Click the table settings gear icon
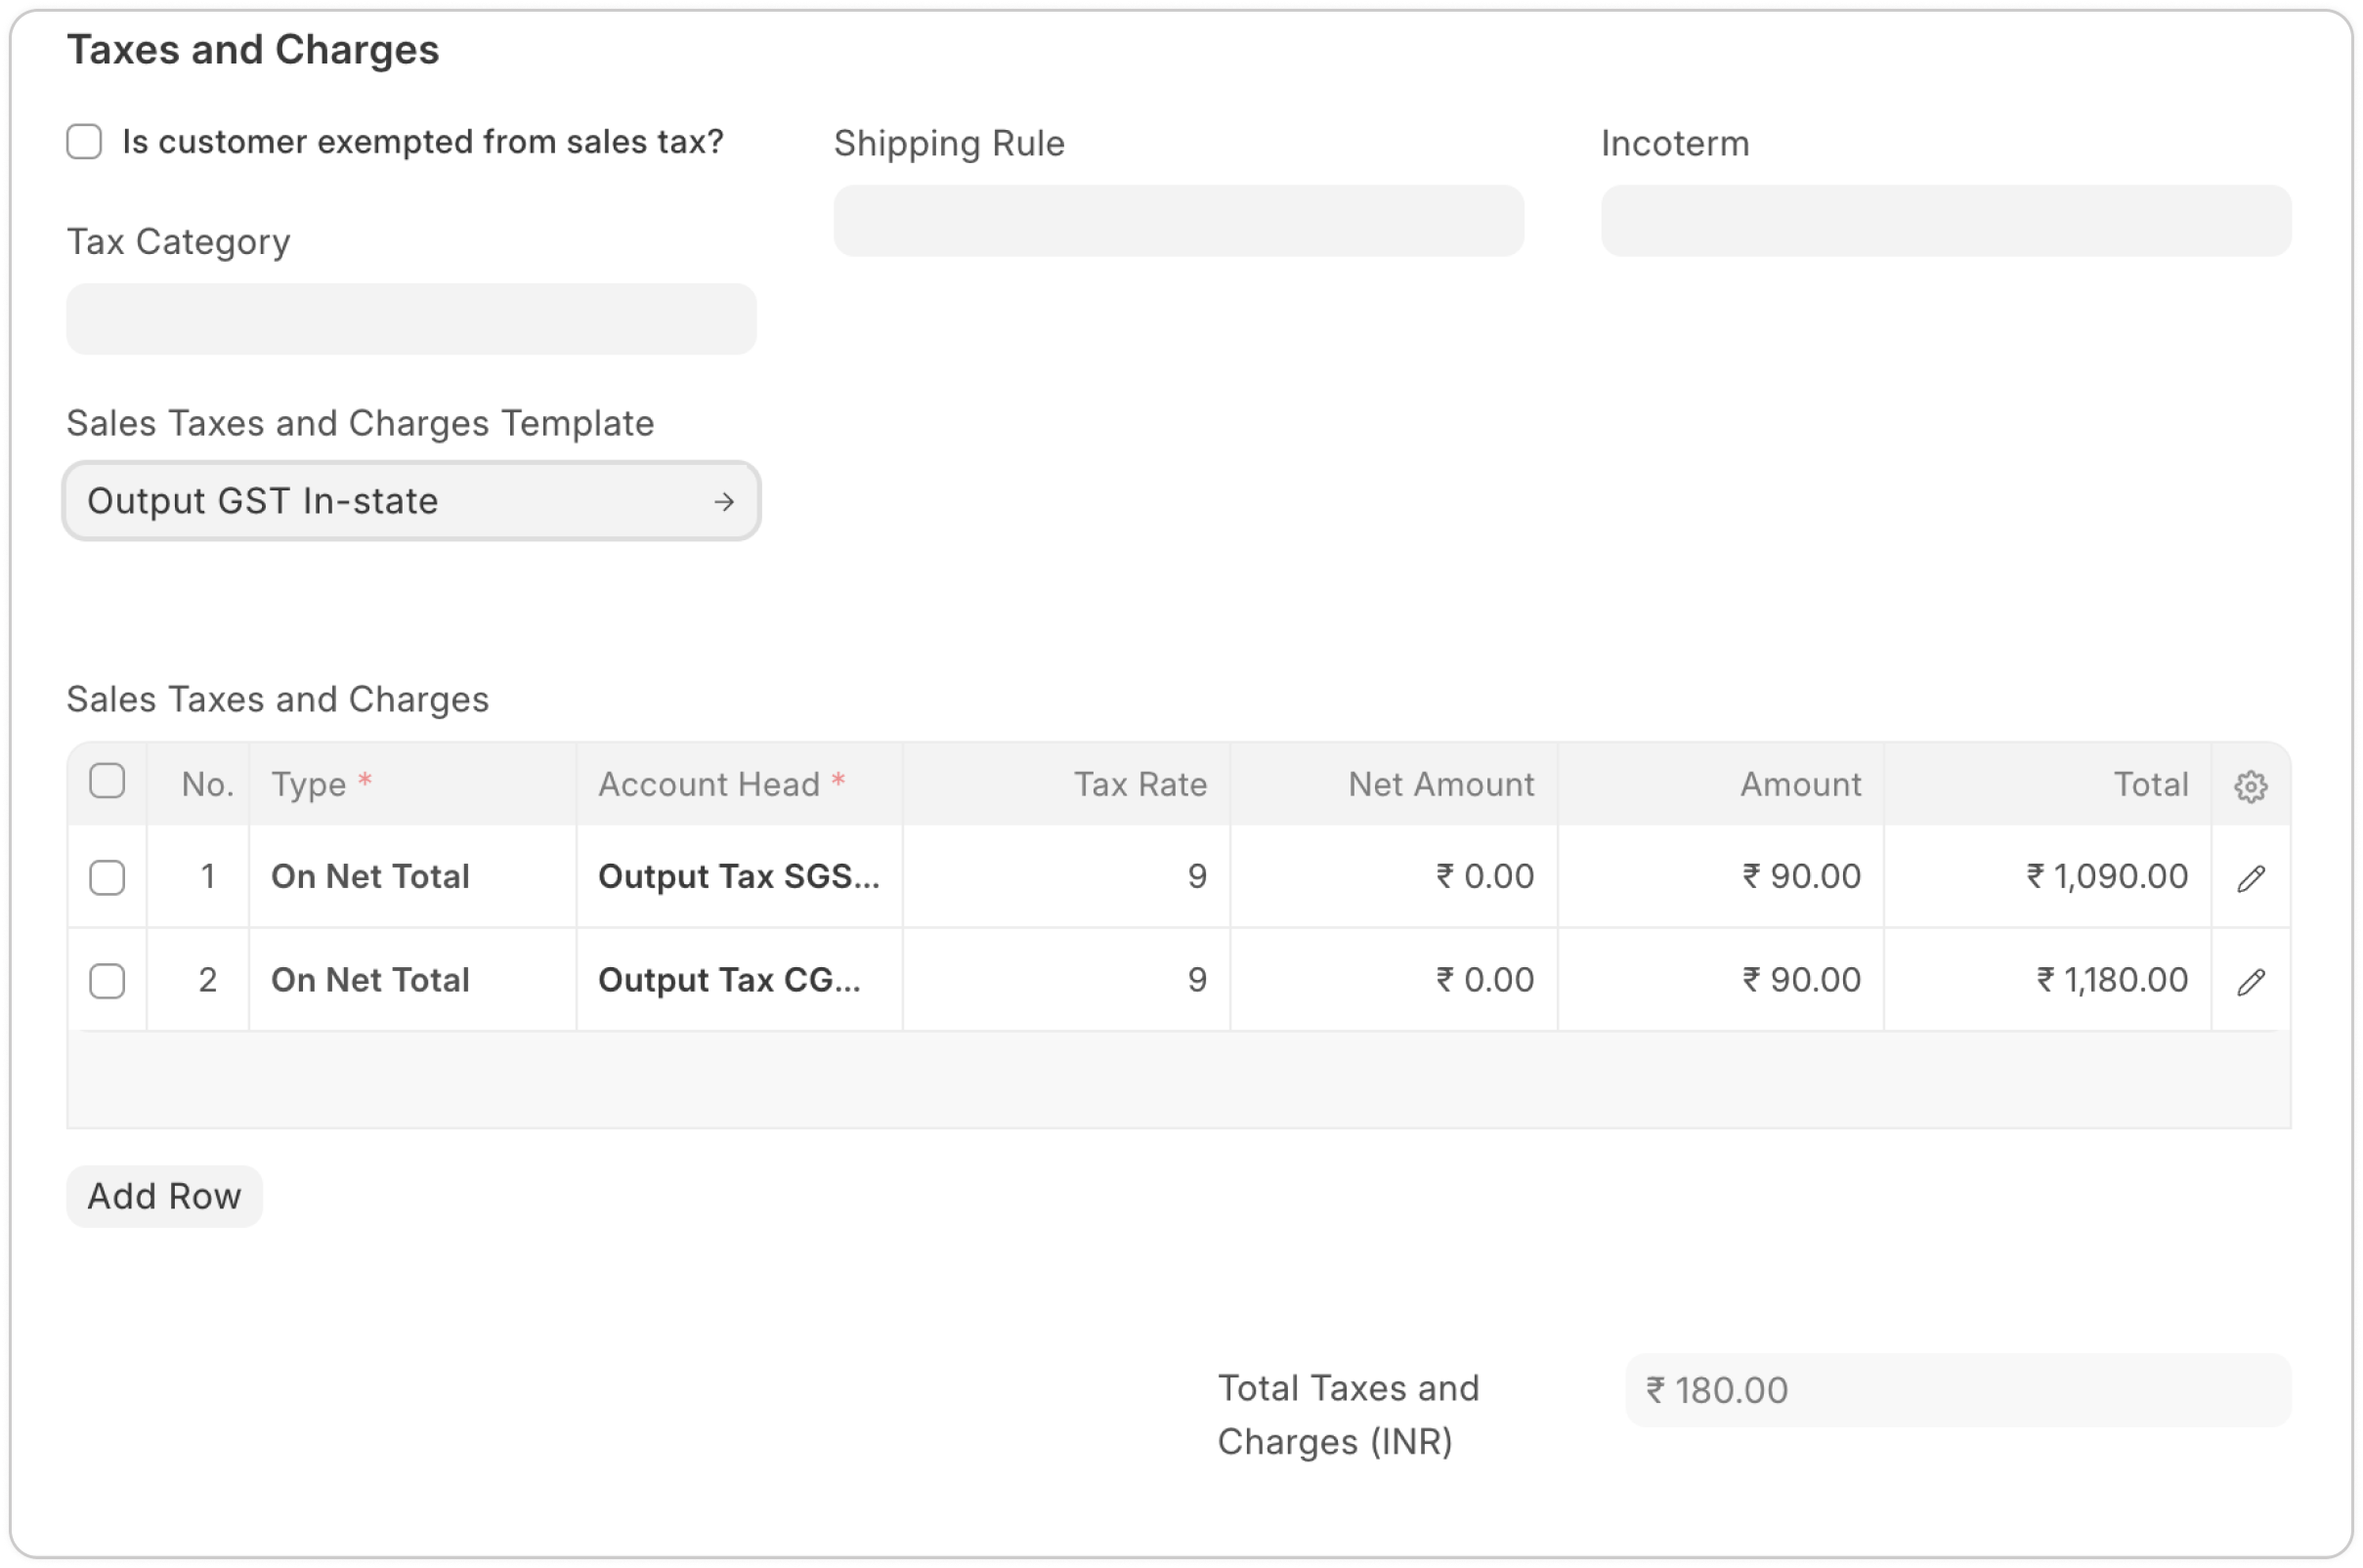Screen dimensions: 2363x1568 click(x=2250, y=786)
